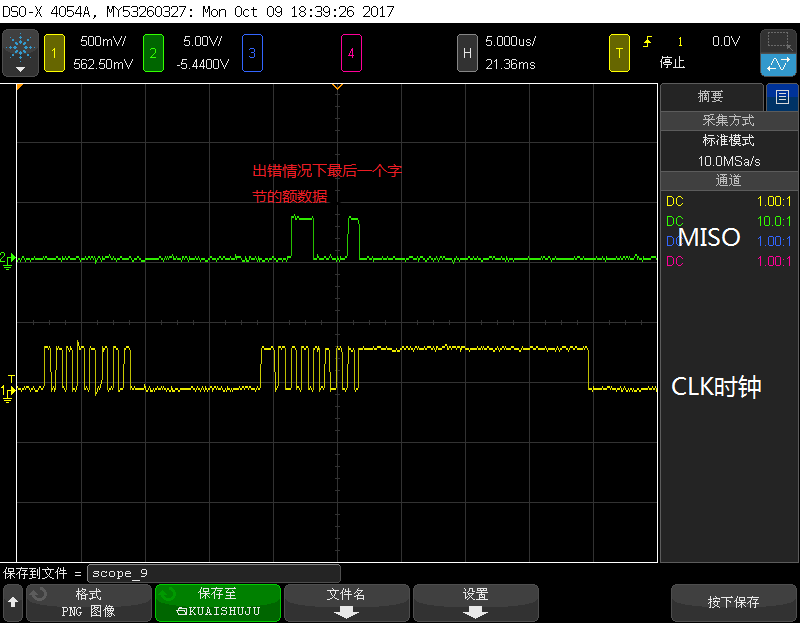Click channel 1 offset 562.50mV value

pyautogui.click(x=103, y=64)
